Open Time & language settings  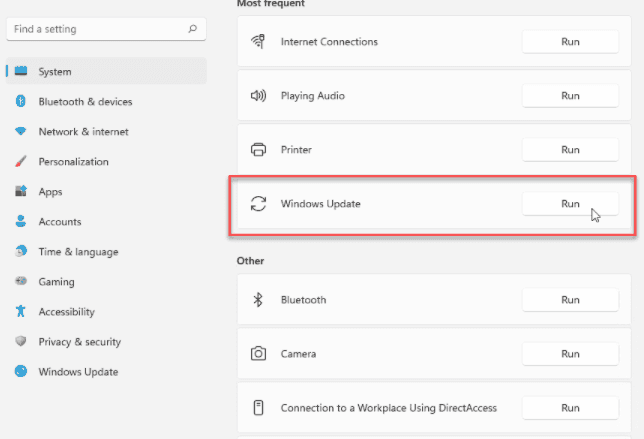[x=106, y=251]
